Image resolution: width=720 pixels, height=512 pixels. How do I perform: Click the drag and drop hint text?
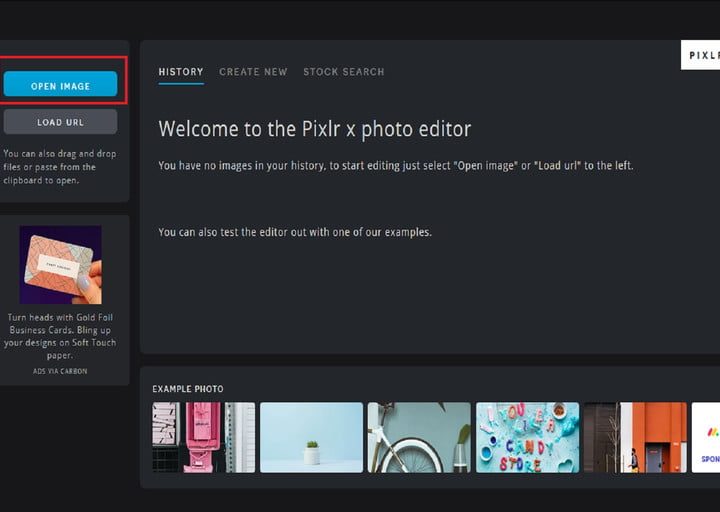[60, 167]
